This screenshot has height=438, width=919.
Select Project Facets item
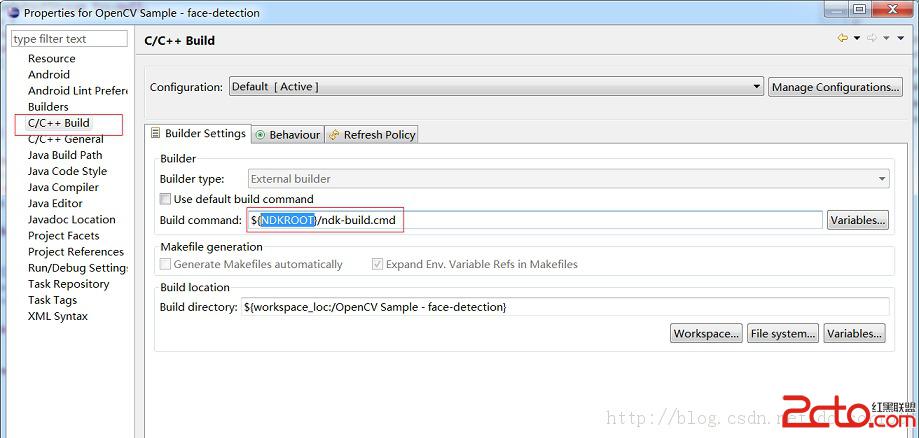click(63, 236)
